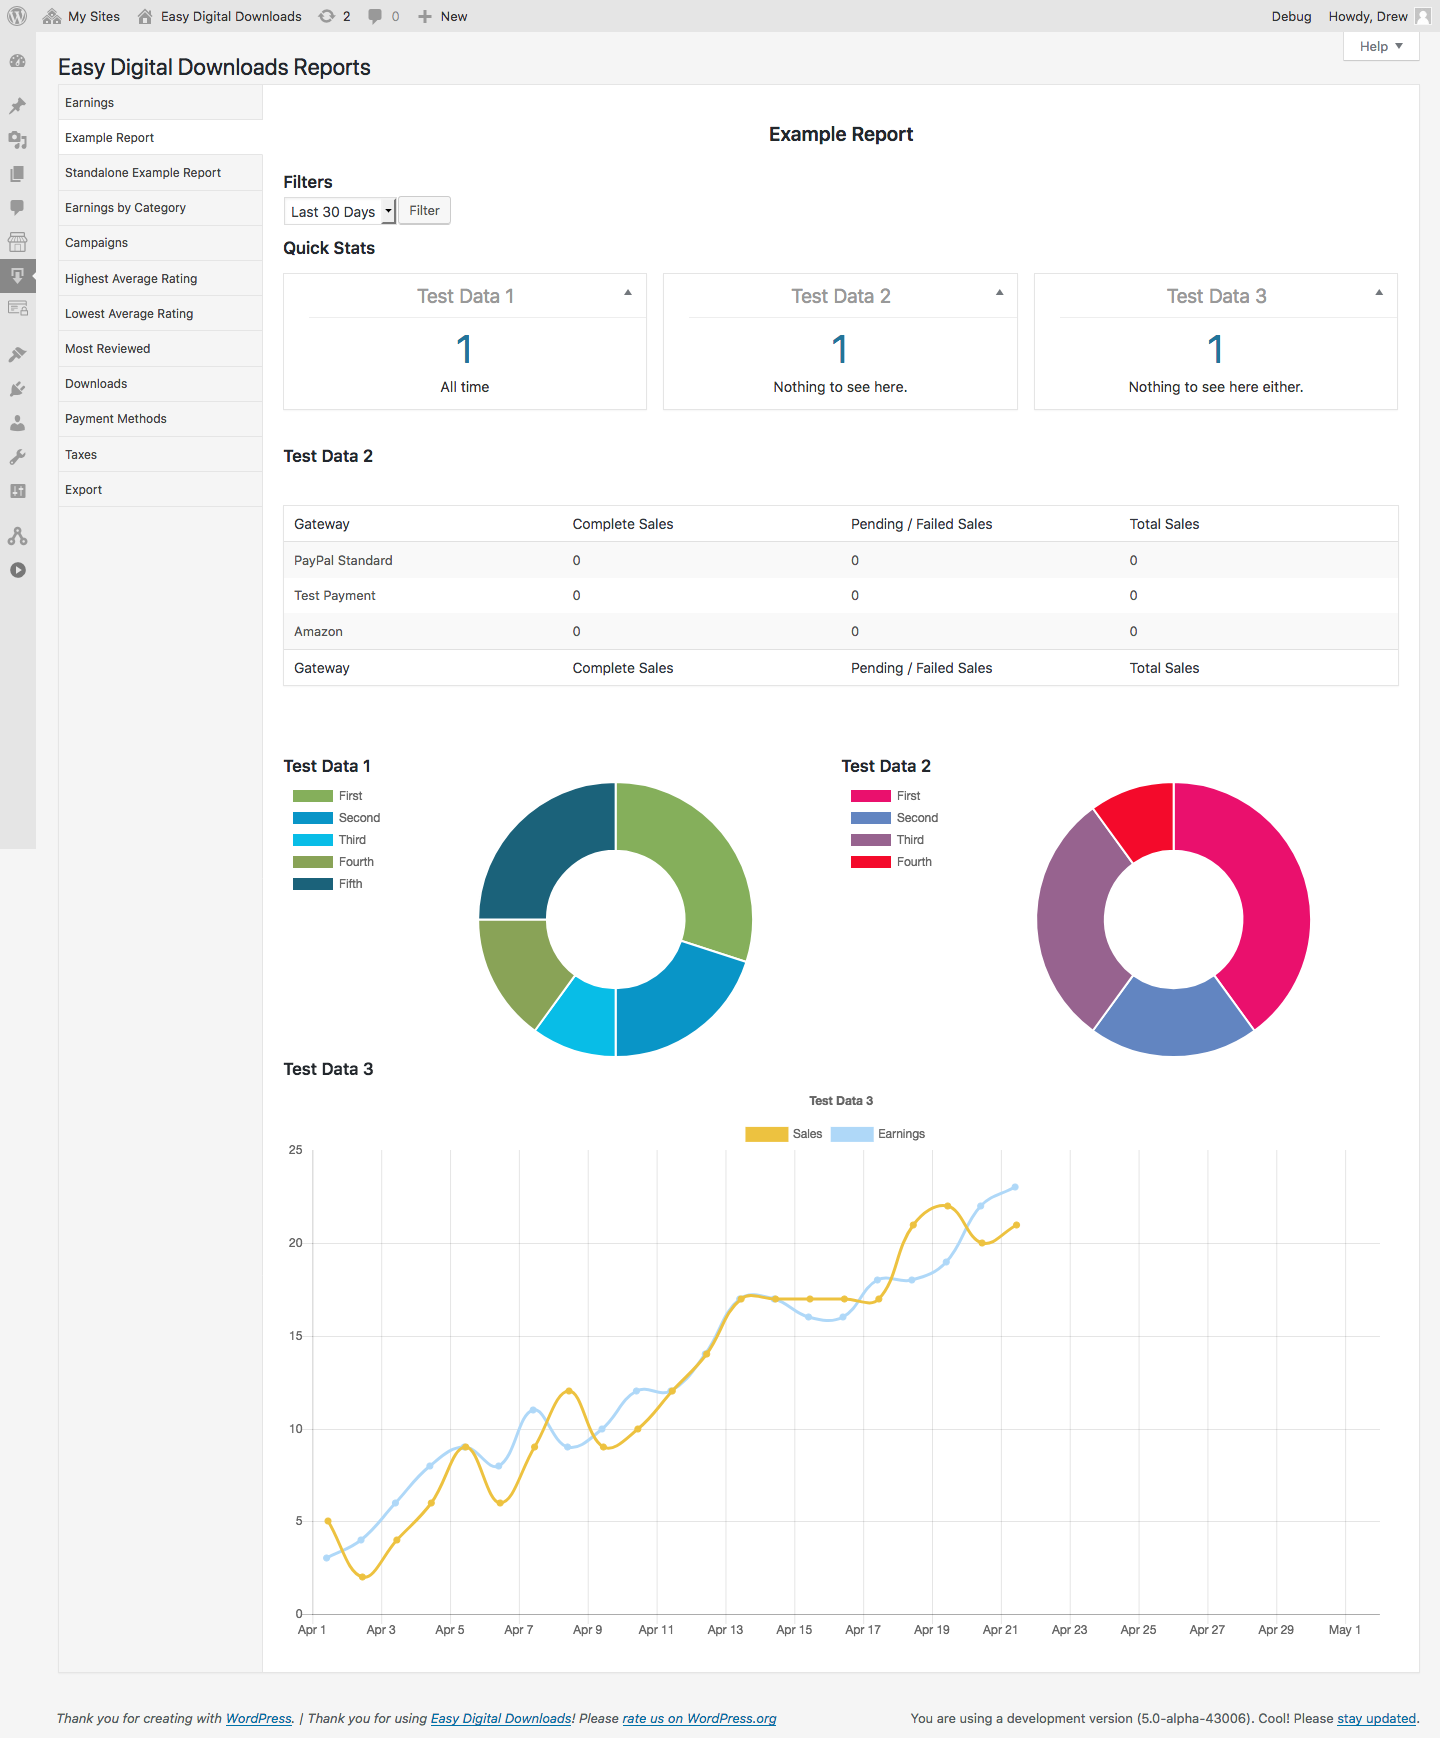Toggle Fourth legend item in Test Data 2 pie
The width and height of the screenshot is (1440, 1738).
[x=891, y=862]
